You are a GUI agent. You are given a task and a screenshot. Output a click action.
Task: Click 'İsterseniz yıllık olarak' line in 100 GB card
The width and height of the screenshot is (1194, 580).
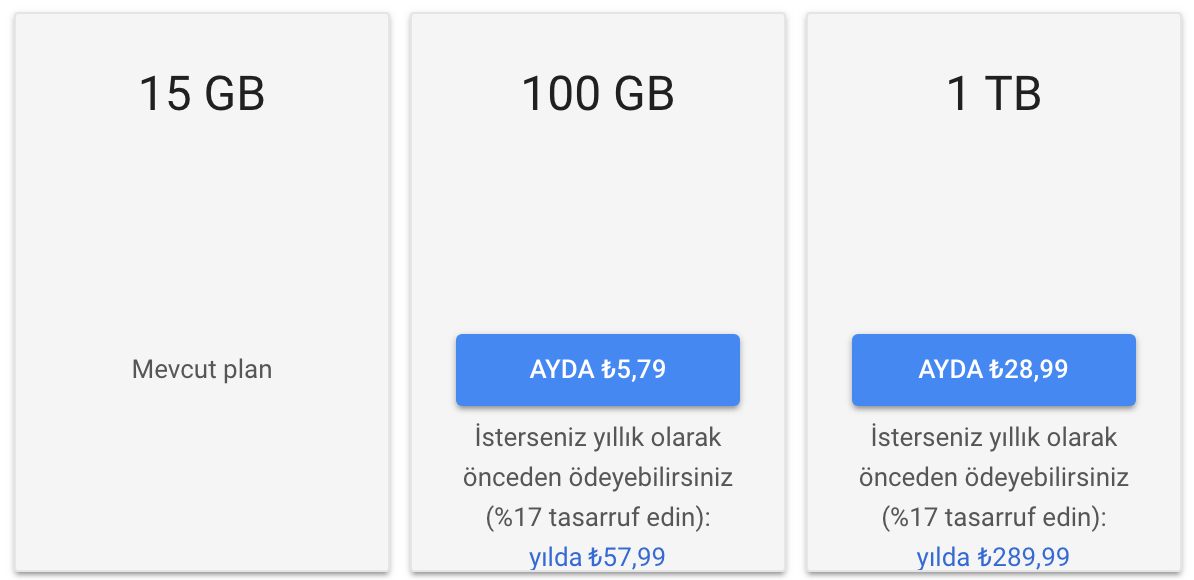598,438
